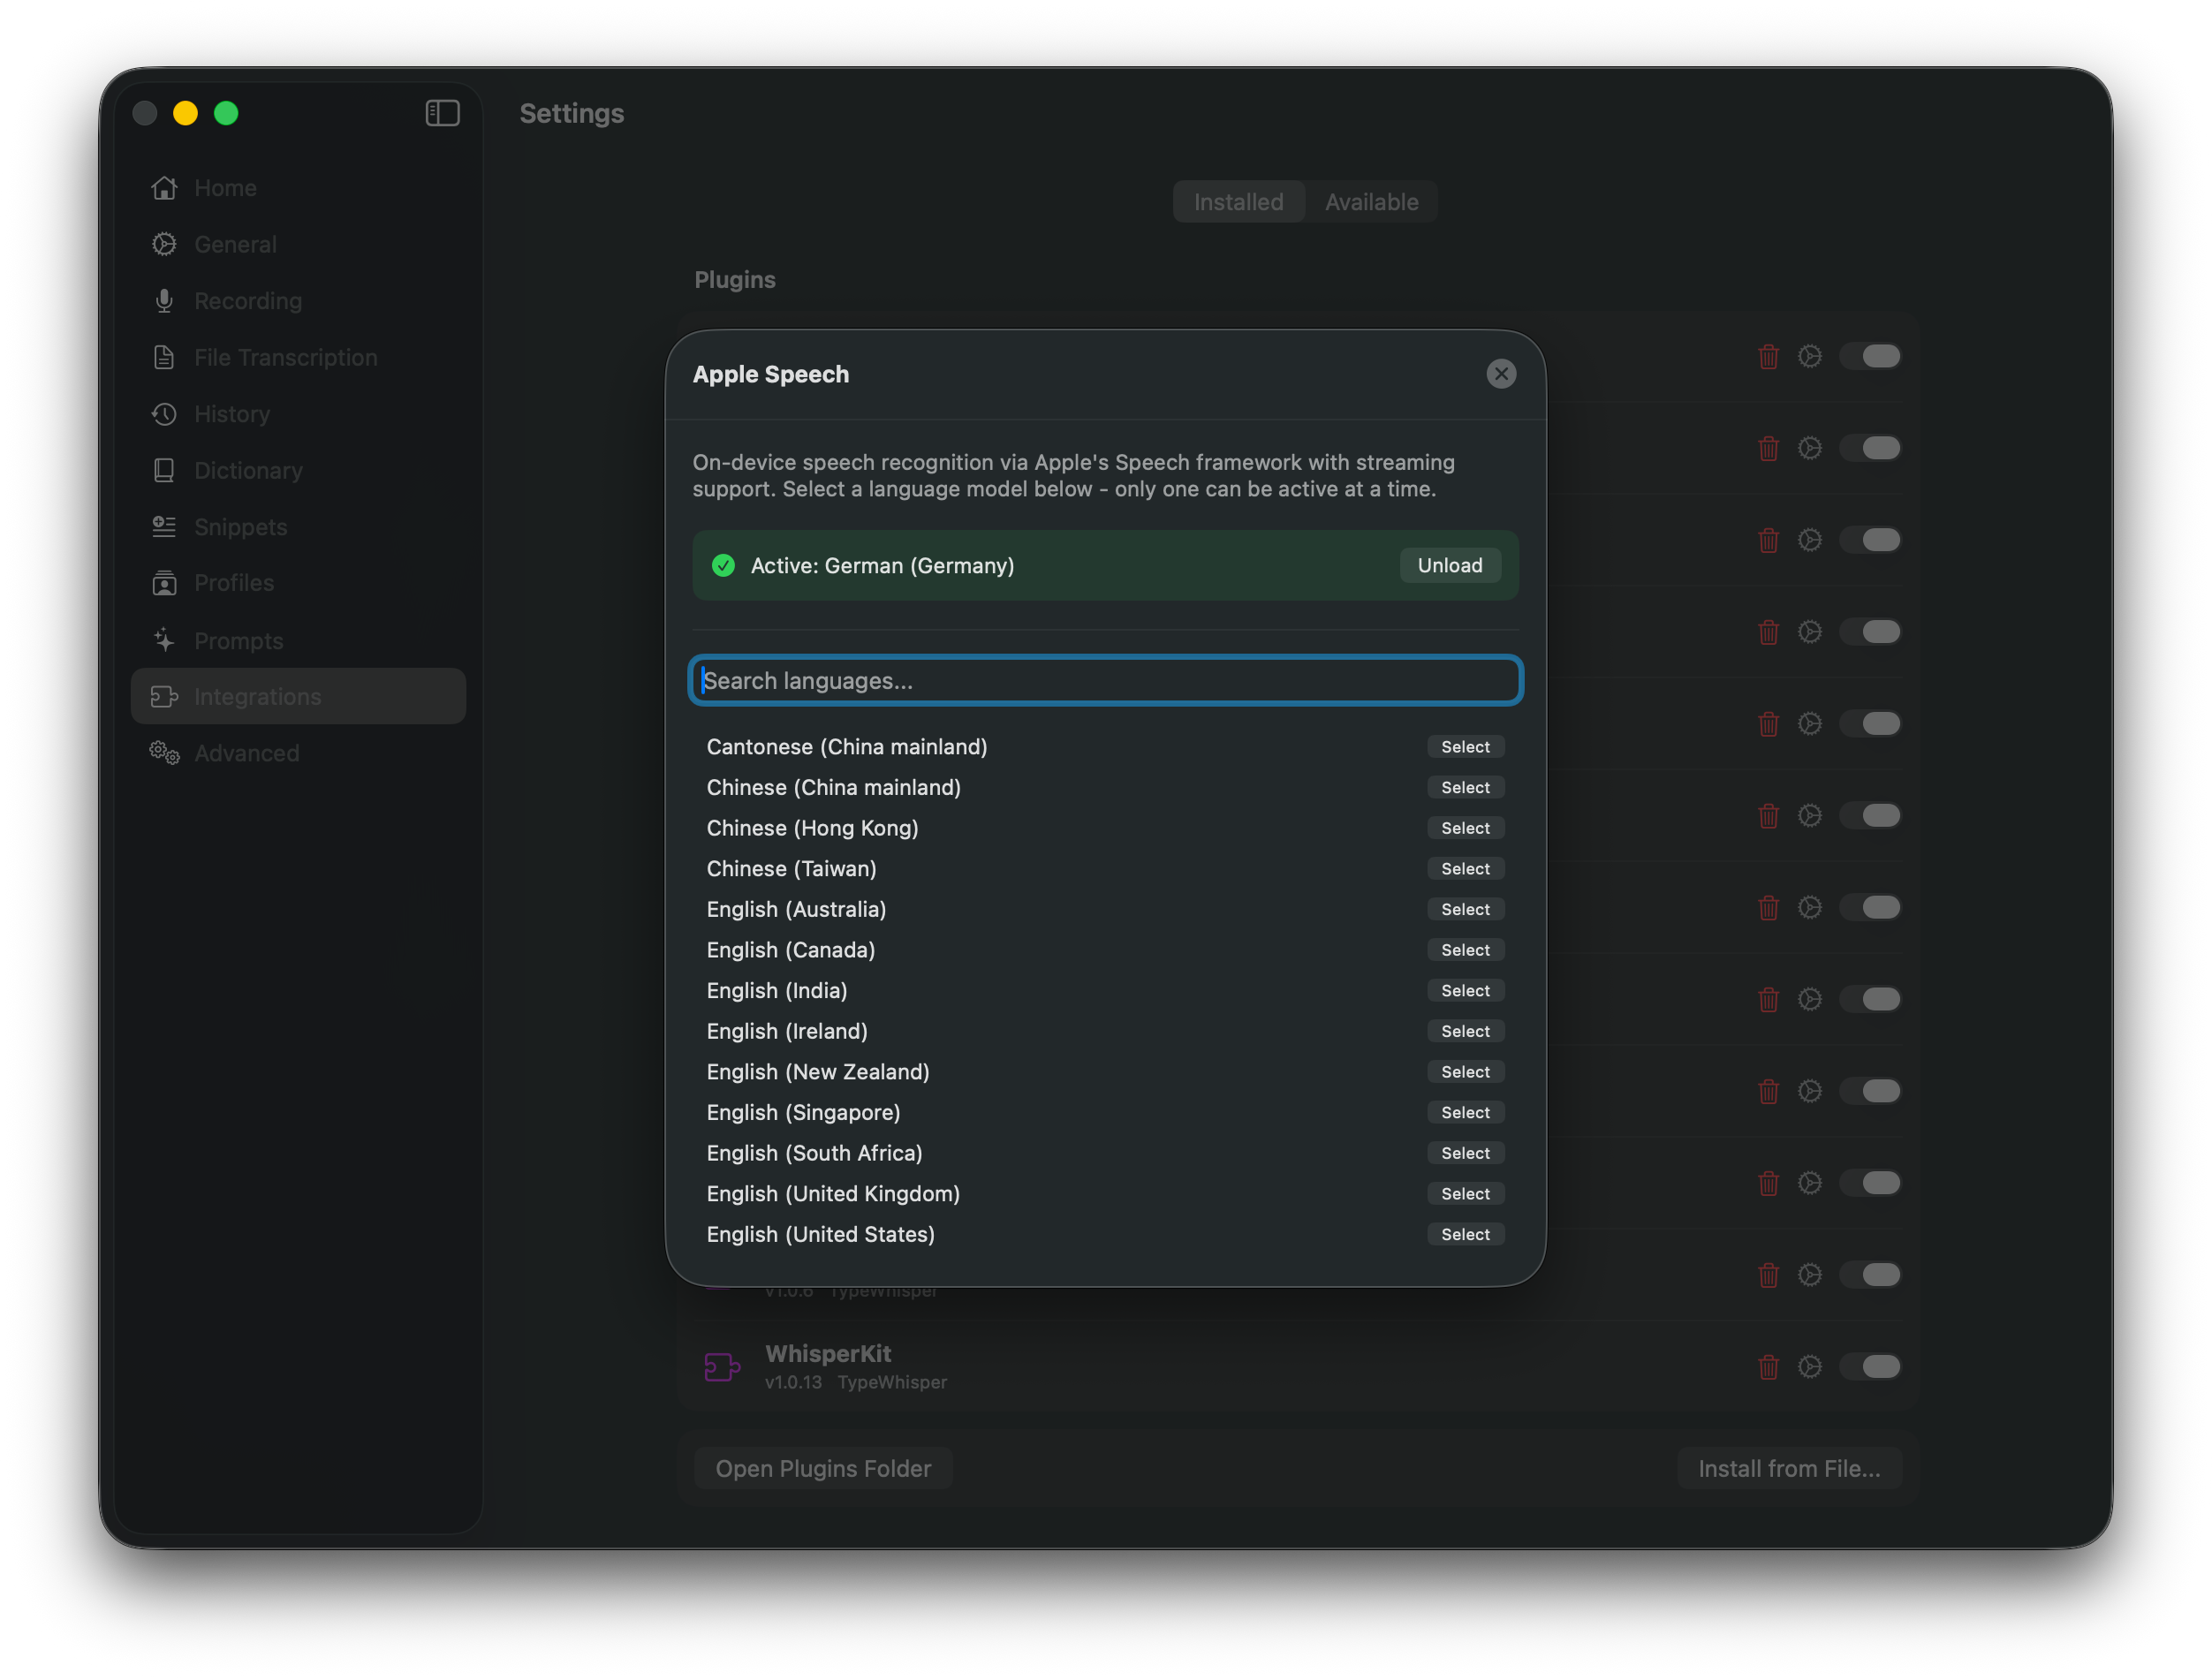Viewport: 2212px width, 1680px height.
Task: Click the WhisperKit plugin puzzle-piece icon
Action: 722,1366
